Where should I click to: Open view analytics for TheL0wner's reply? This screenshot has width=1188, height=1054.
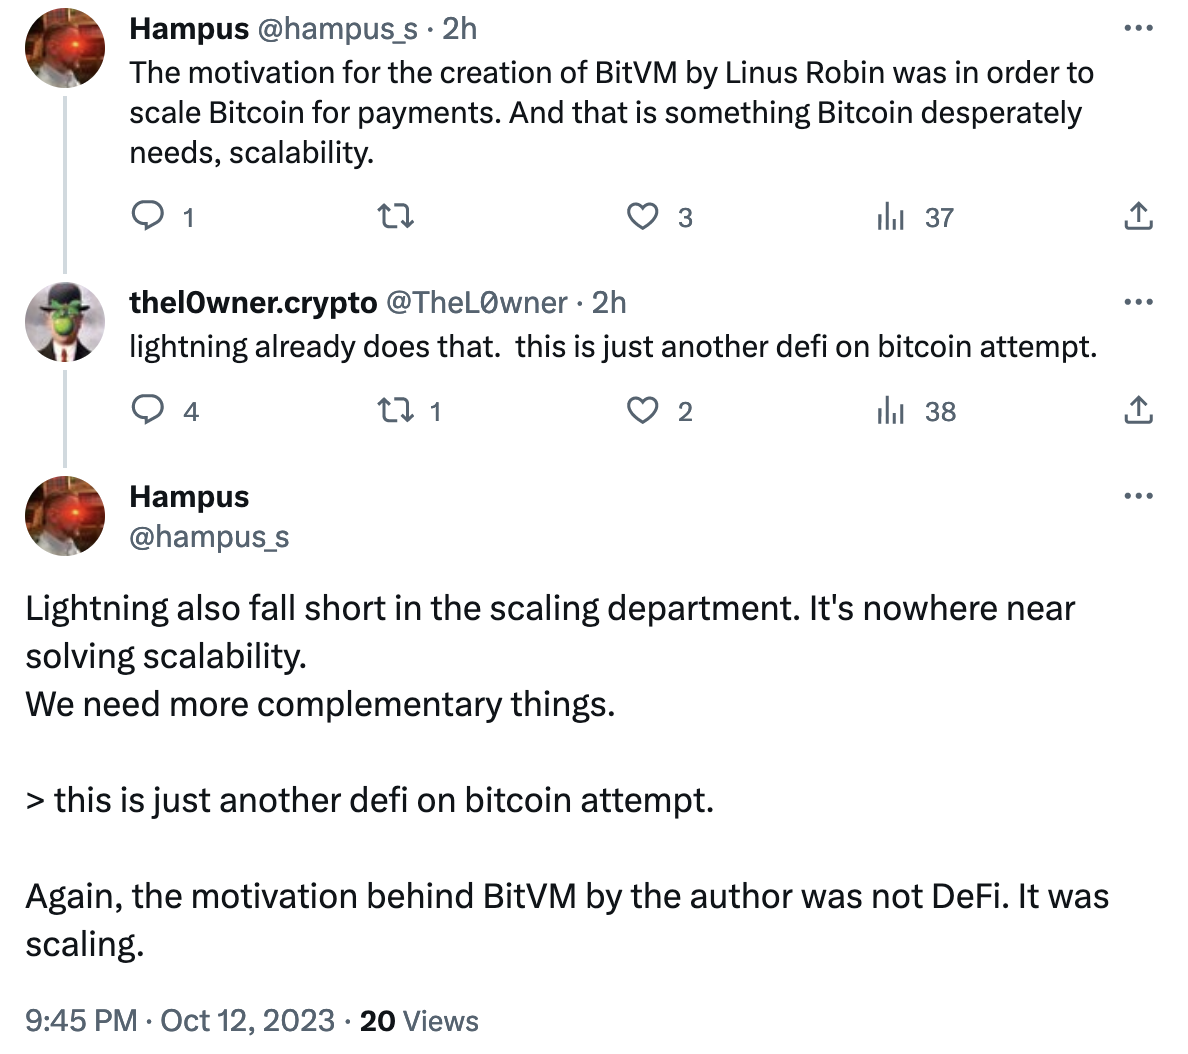pyautogui.click(x=892, y=410)
